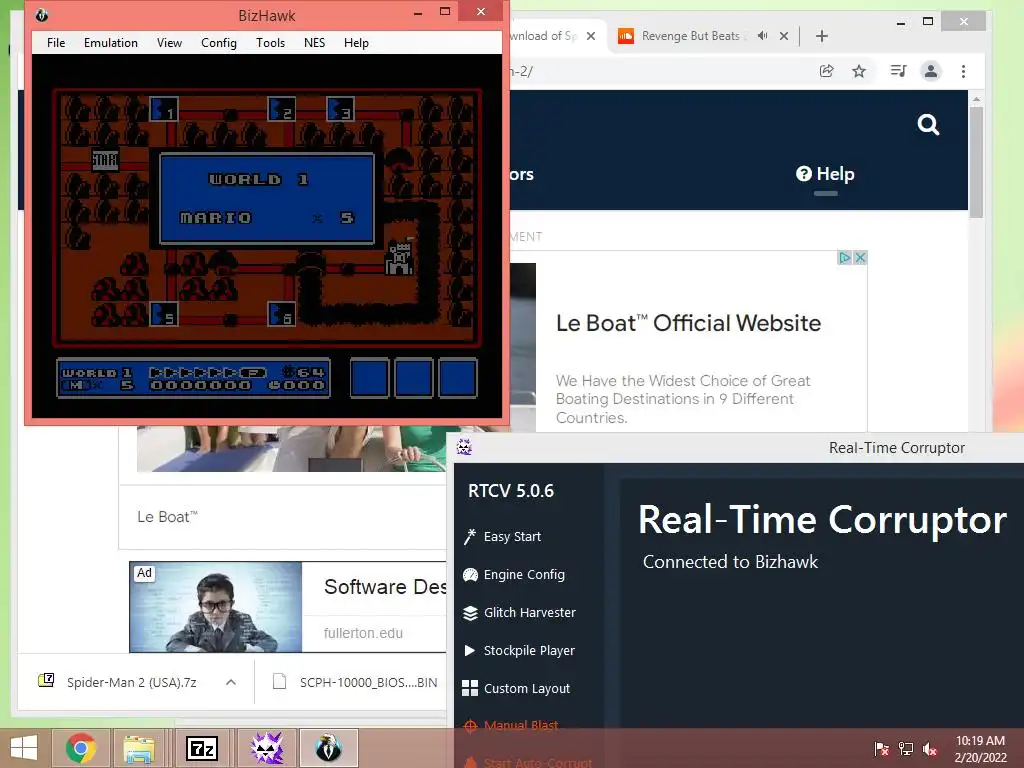Click the Software ad image thumbnail
This screenshot has height=768, width=1024.
point(216,607)
